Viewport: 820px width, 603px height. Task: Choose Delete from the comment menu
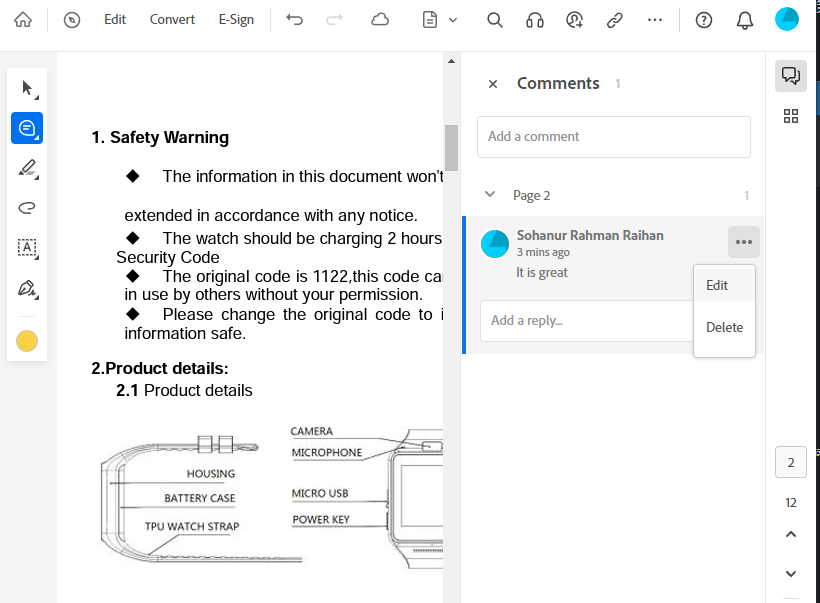724,327
